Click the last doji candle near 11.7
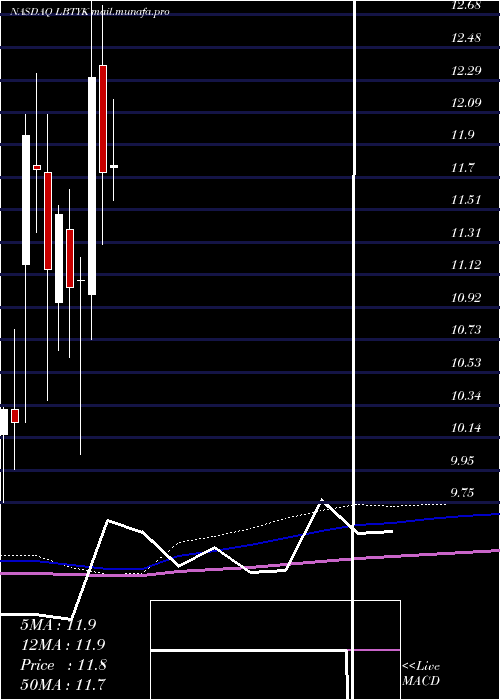This screenshot has height=700, width=500. (x=114, y=167)
